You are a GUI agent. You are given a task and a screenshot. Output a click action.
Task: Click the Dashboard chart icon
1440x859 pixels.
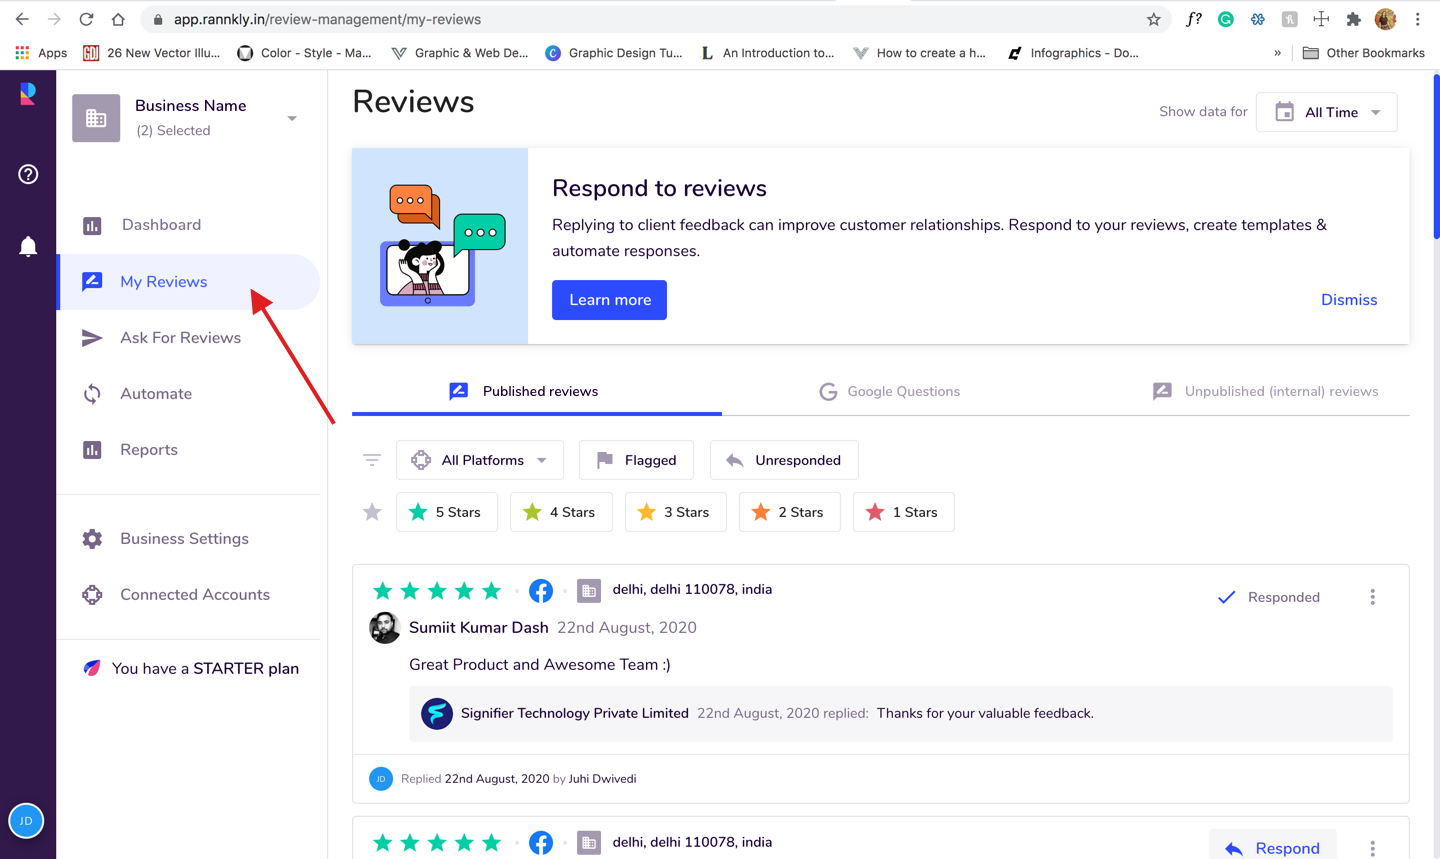pos(92,225)
